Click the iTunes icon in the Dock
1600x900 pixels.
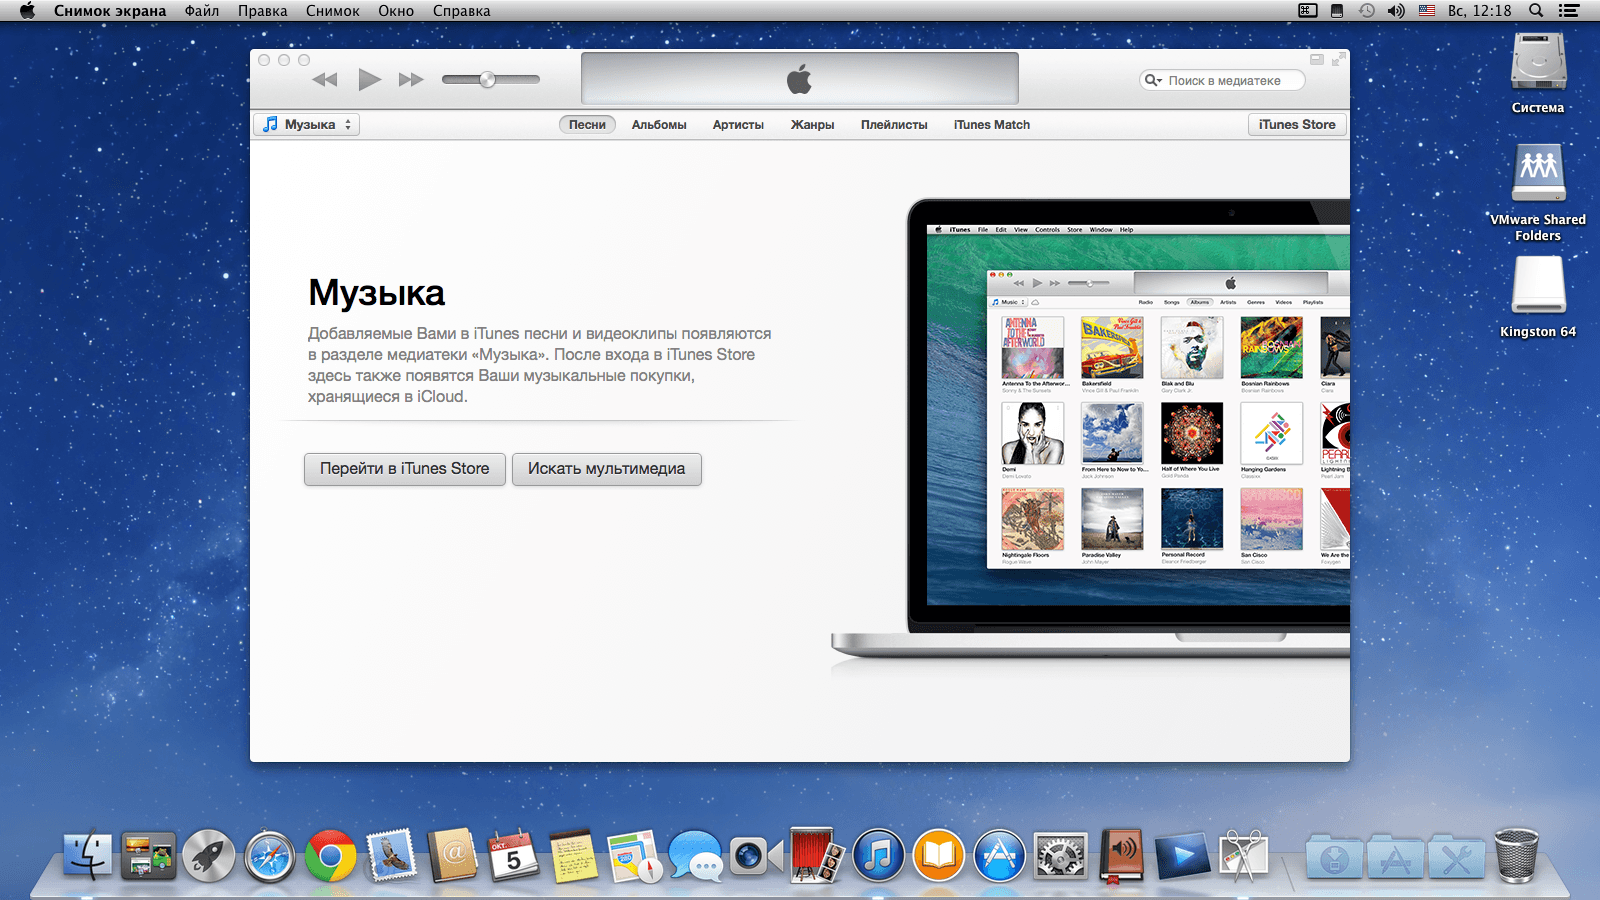878,856
